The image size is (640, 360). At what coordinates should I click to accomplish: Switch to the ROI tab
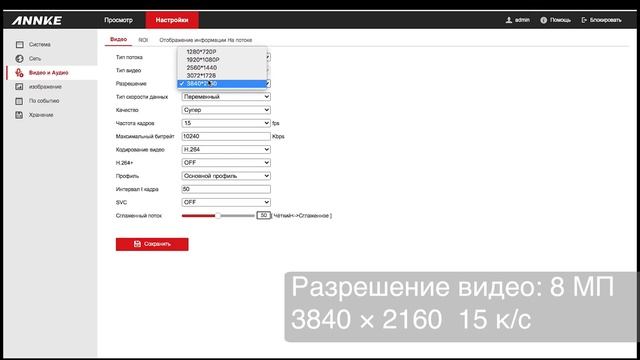point(143,40)
